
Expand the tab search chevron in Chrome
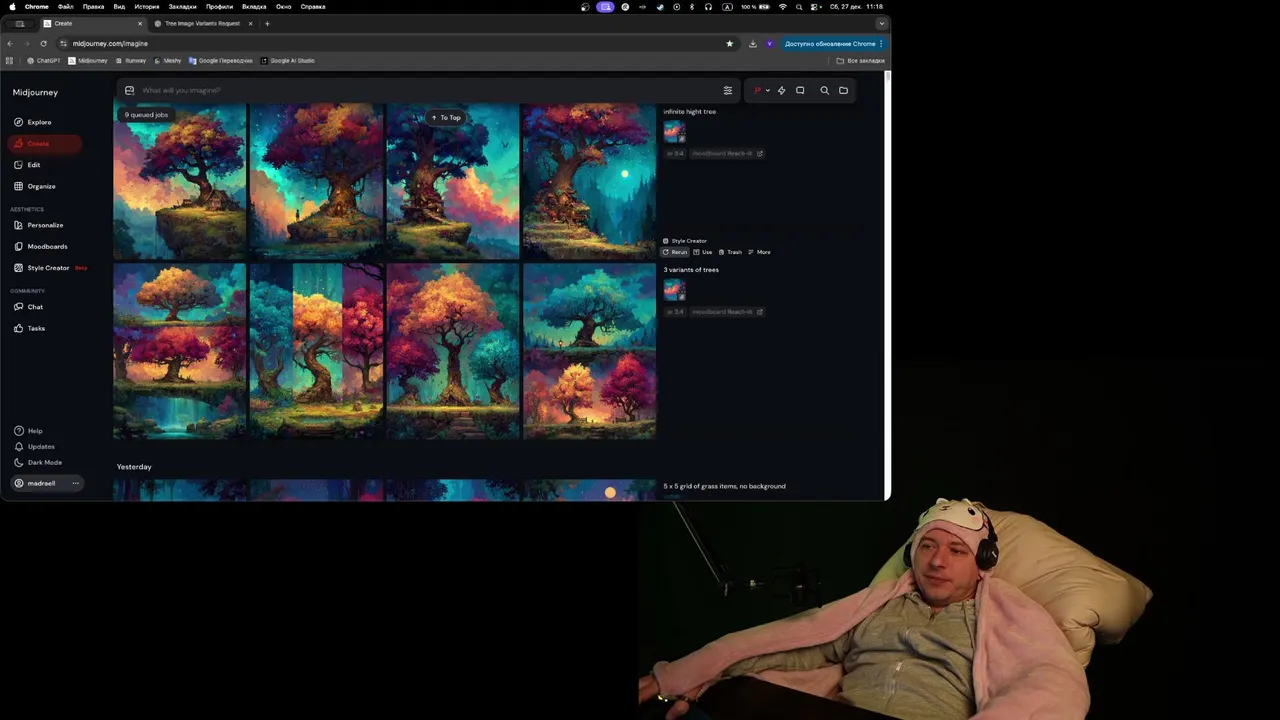(x=881, y=23)
